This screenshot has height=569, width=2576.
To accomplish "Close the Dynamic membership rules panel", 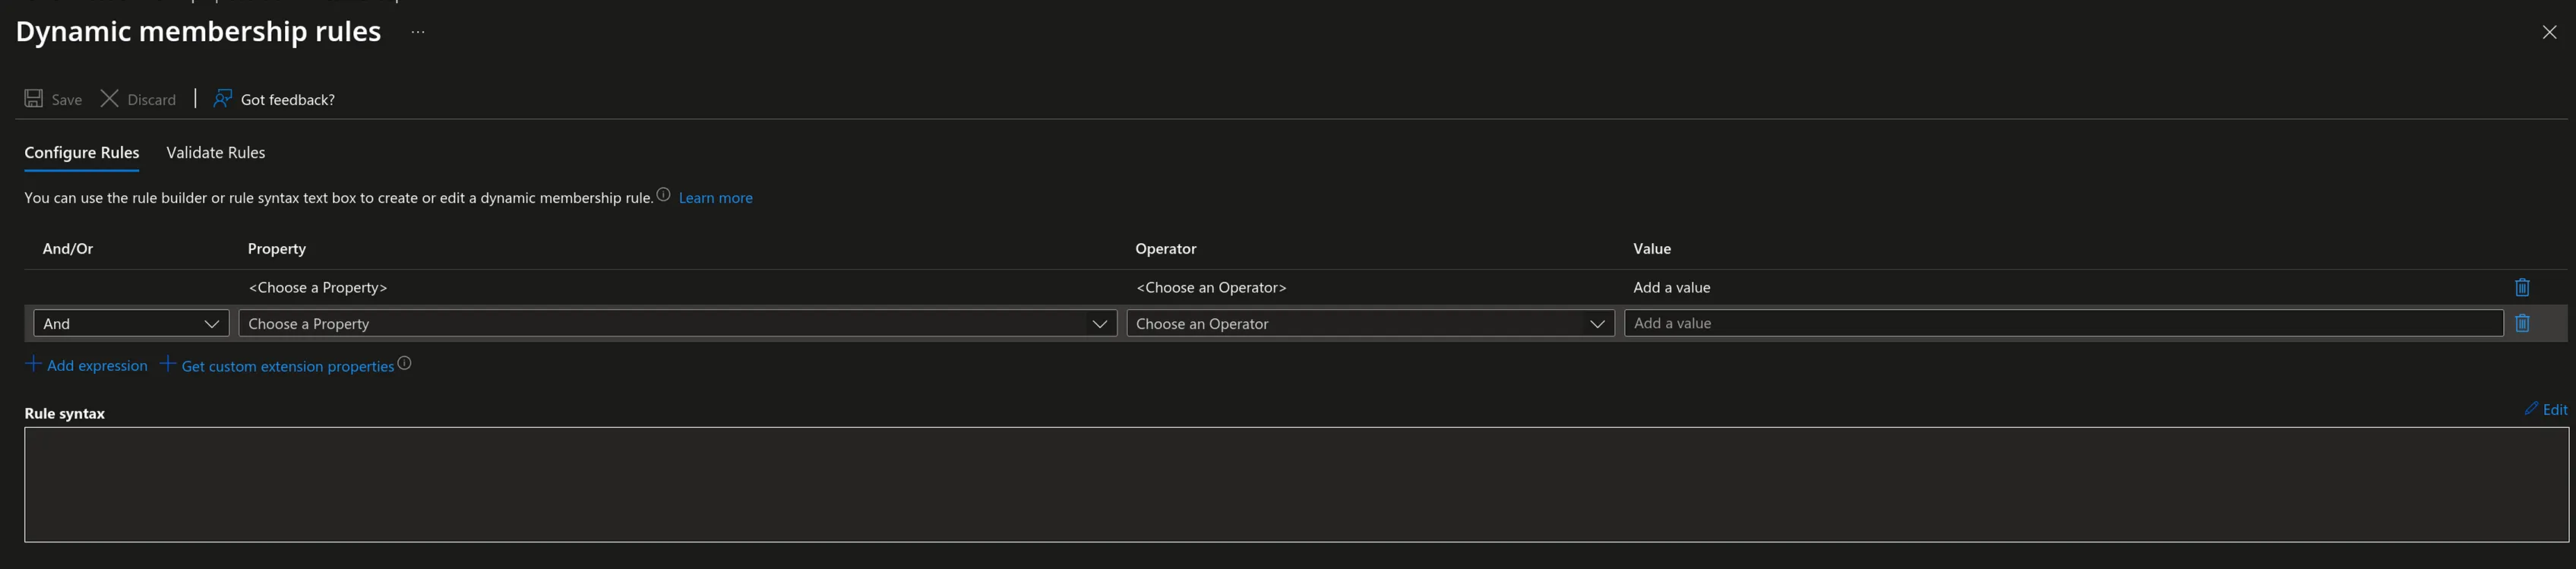I will pyautogui.click(x=2549, y=32).
